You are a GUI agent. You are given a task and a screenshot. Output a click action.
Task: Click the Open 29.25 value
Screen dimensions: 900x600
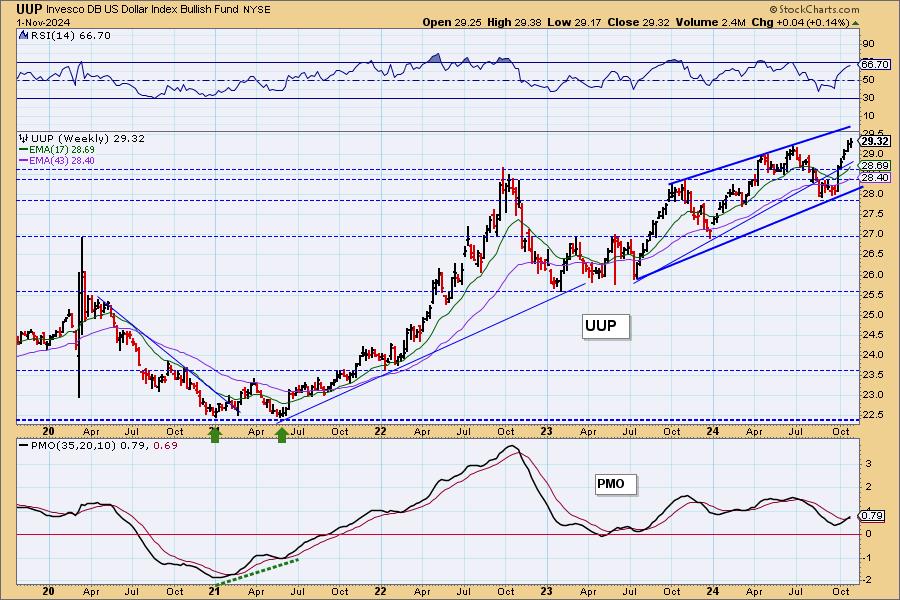[x=452, y=22]
